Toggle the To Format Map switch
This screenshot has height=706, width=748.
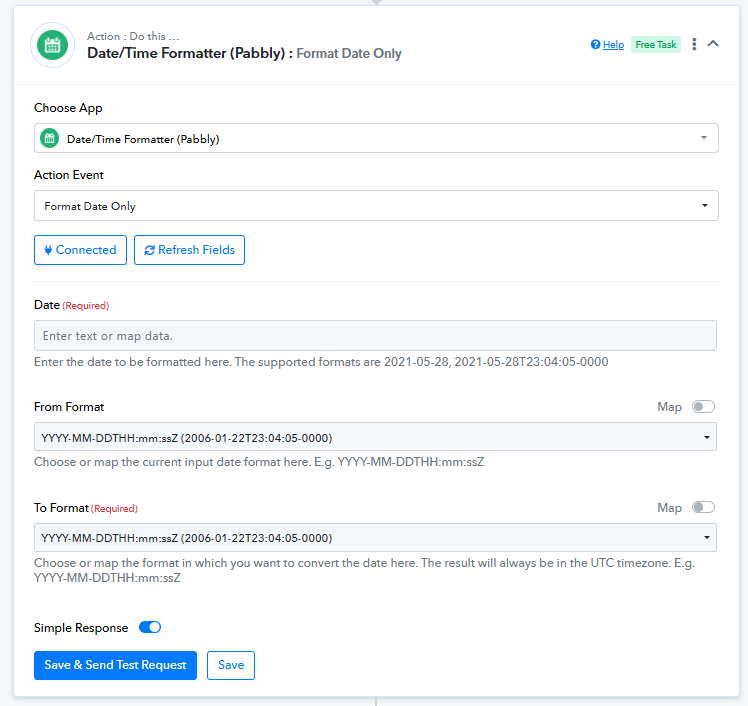(703, 507)
